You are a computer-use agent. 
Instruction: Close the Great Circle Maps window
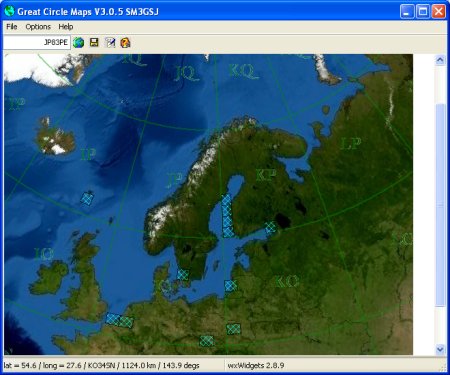(438, 12)
